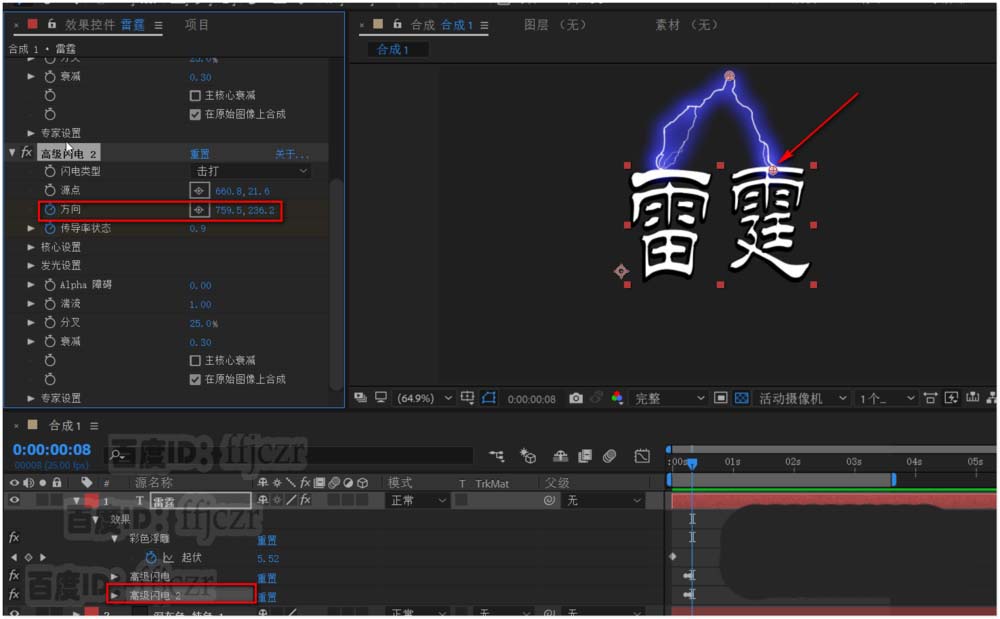The height and width of the screenshot is (619, 1000).
Task: Open the magnification dropdown showing 64.9%
Action: pyautogui.click(x=425, y=398)
